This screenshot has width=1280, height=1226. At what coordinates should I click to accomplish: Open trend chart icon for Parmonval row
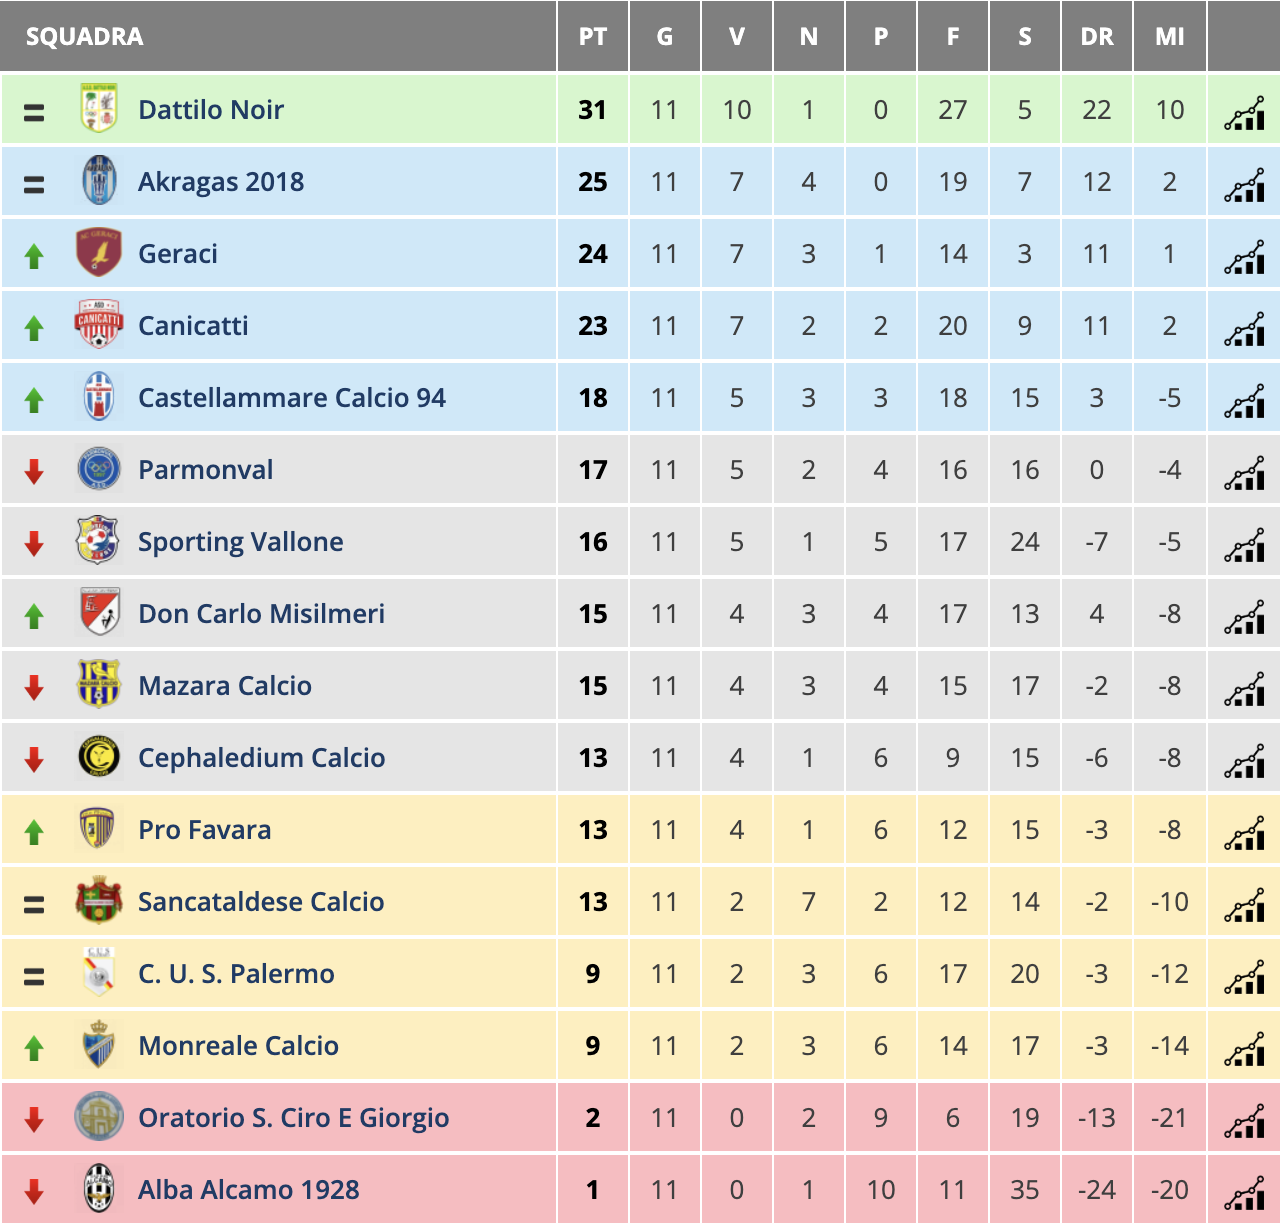pyautogui.click(x=1244, y=473)
